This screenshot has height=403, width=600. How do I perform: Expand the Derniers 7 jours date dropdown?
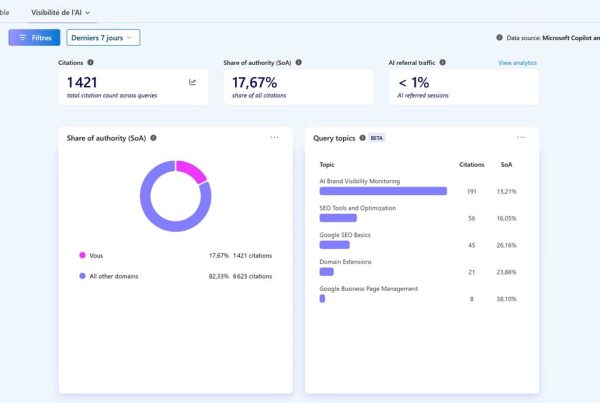coord(103,38)
